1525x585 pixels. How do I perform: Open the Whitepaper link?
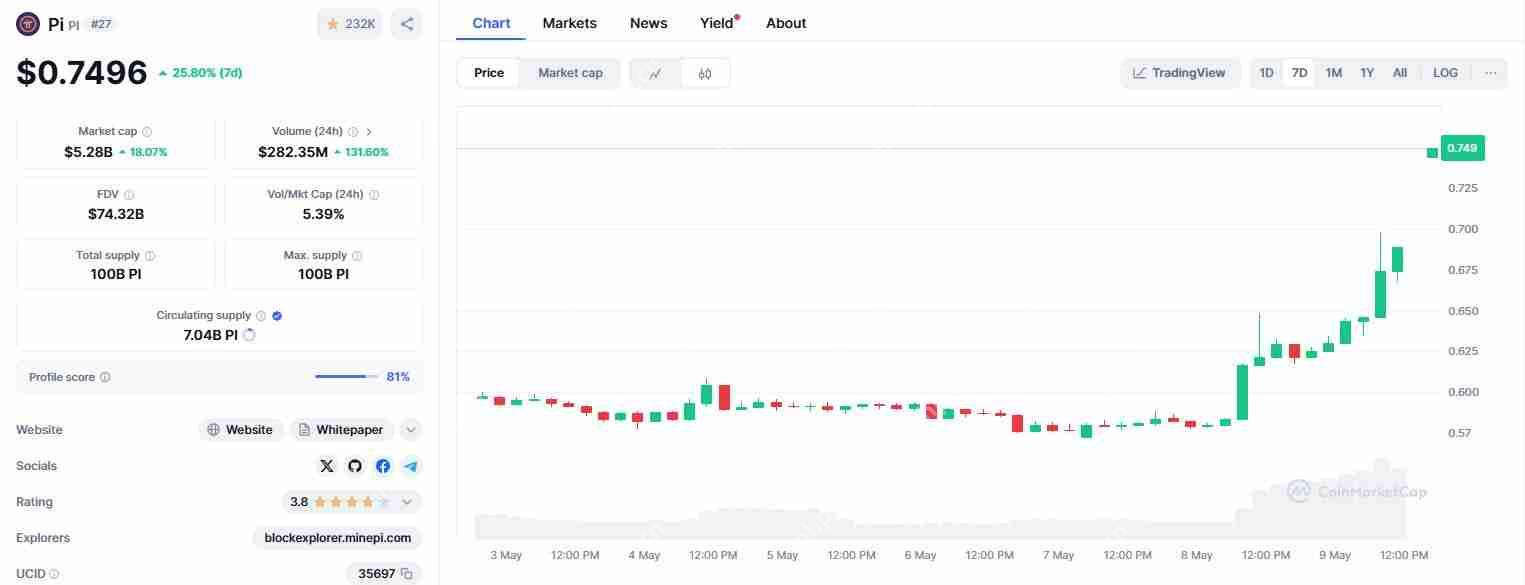coord(342,430)
